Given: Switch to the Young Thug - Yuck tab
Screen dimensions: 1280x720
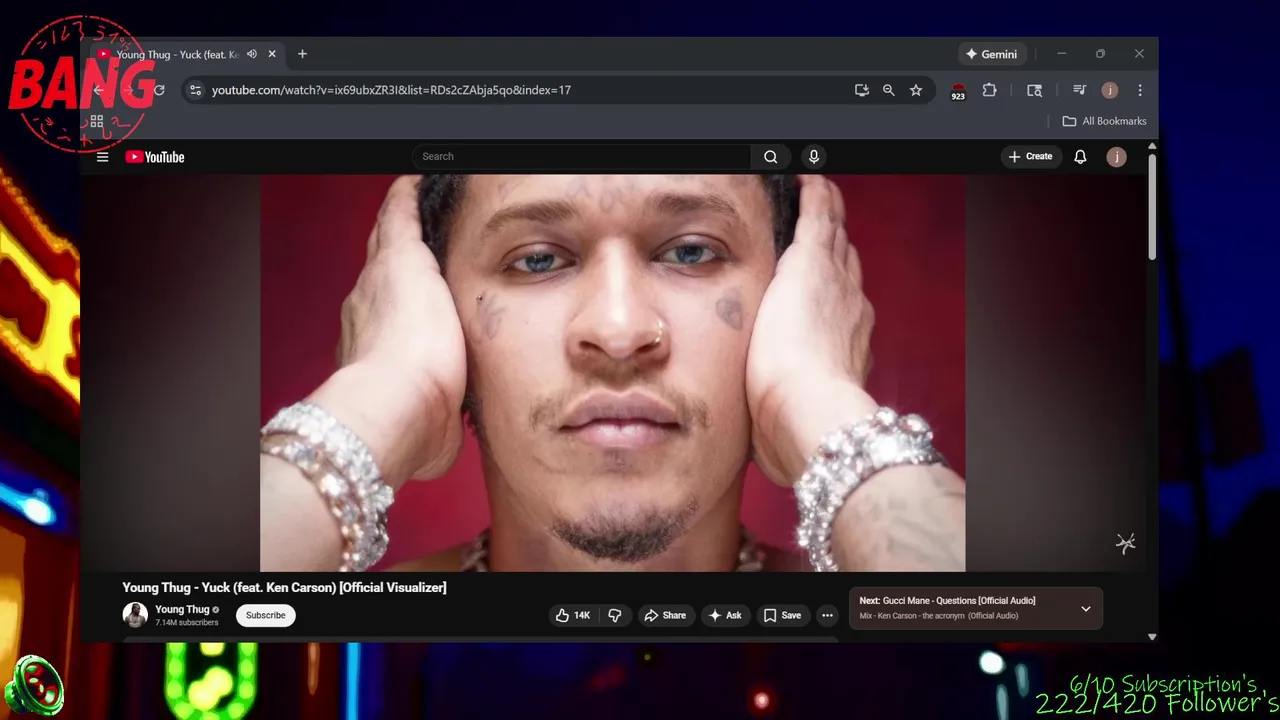Looking at the screenshot, I should coord(177,54).
